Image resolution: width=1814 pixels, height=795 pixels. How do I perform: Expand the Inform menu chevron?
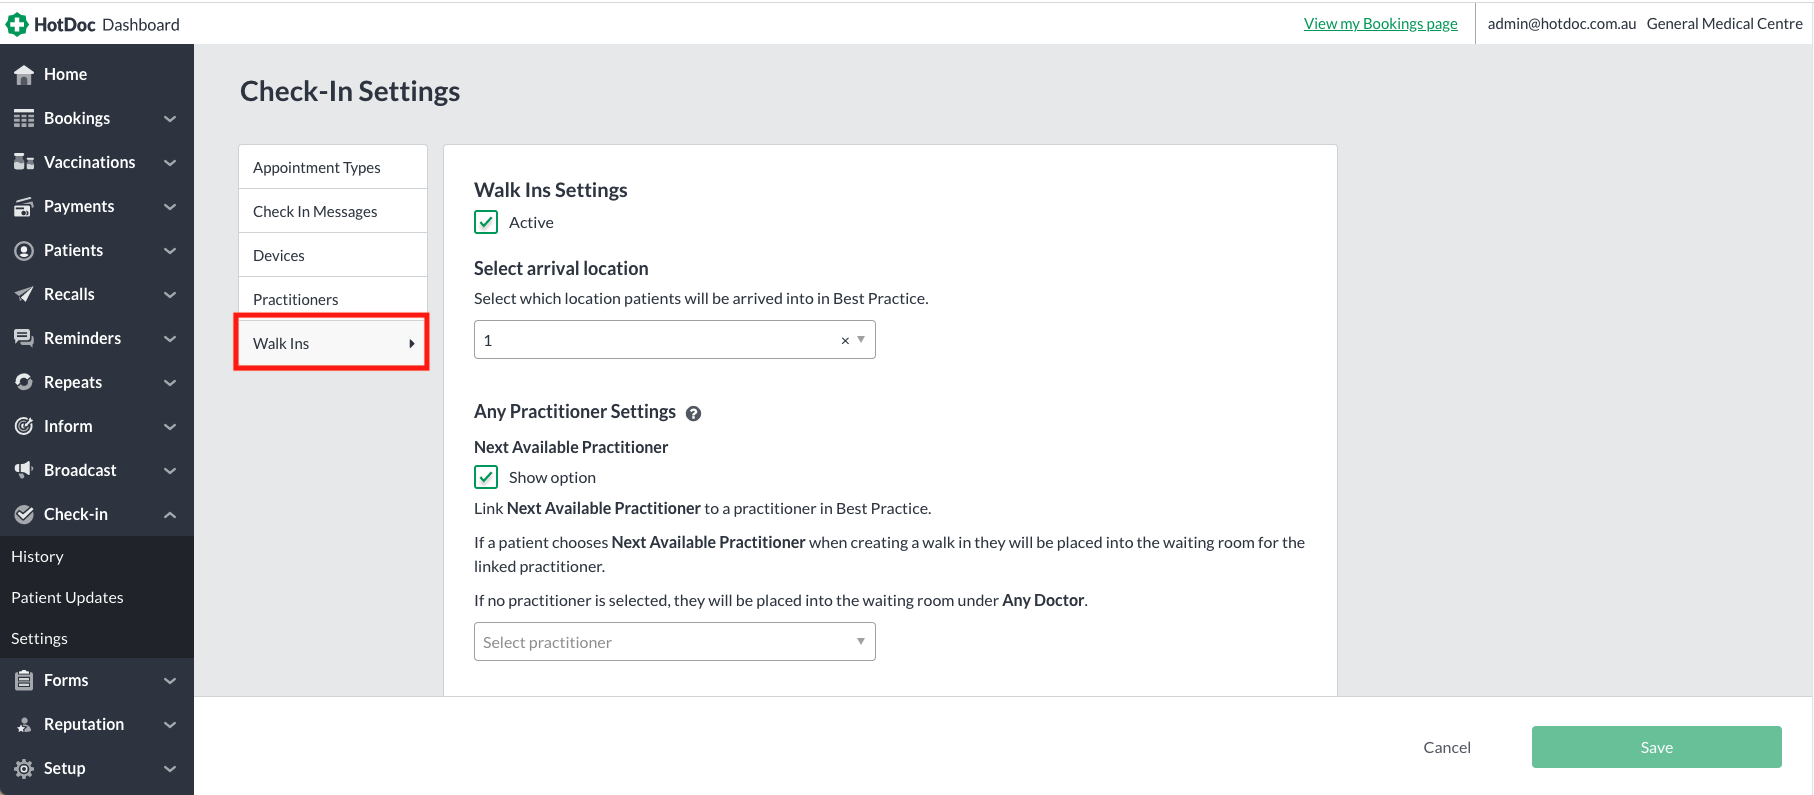(x=170, y=427)
